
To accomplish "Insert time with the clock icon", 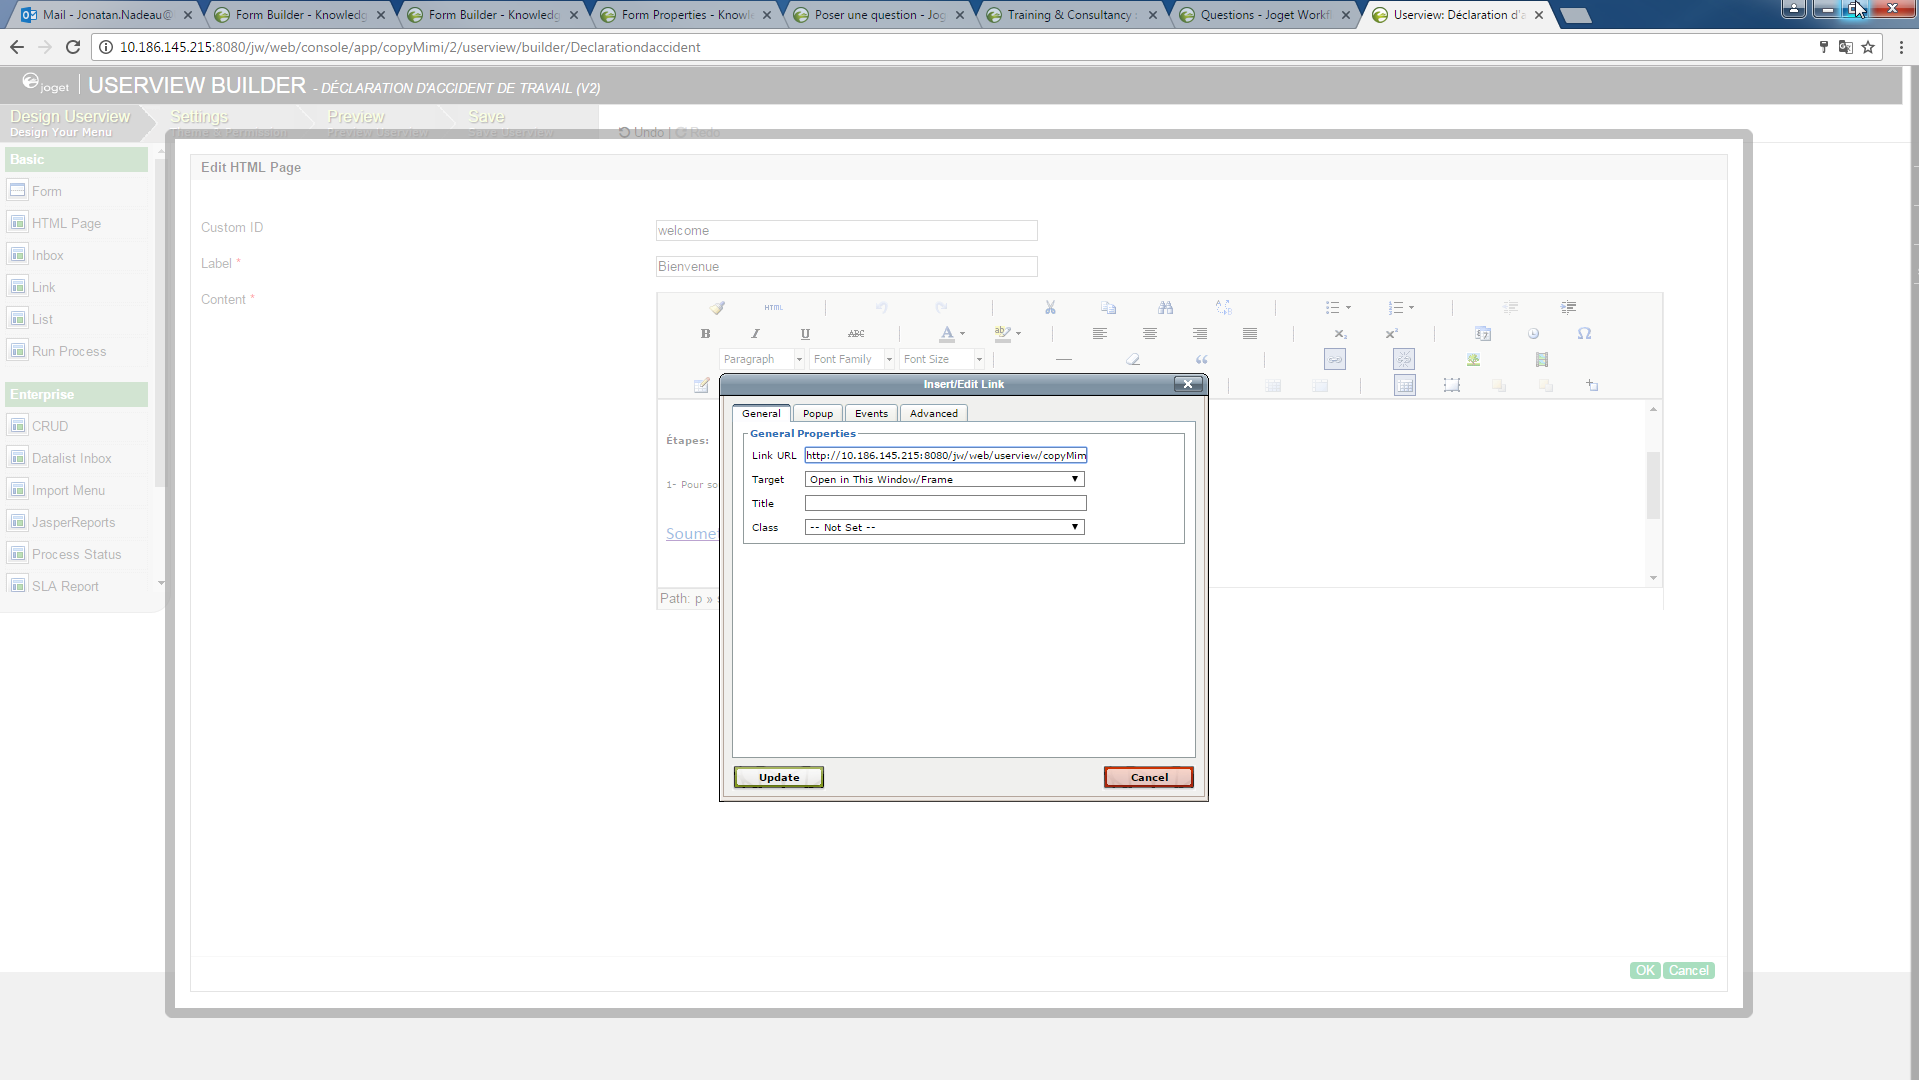I will click(1533, 334).
